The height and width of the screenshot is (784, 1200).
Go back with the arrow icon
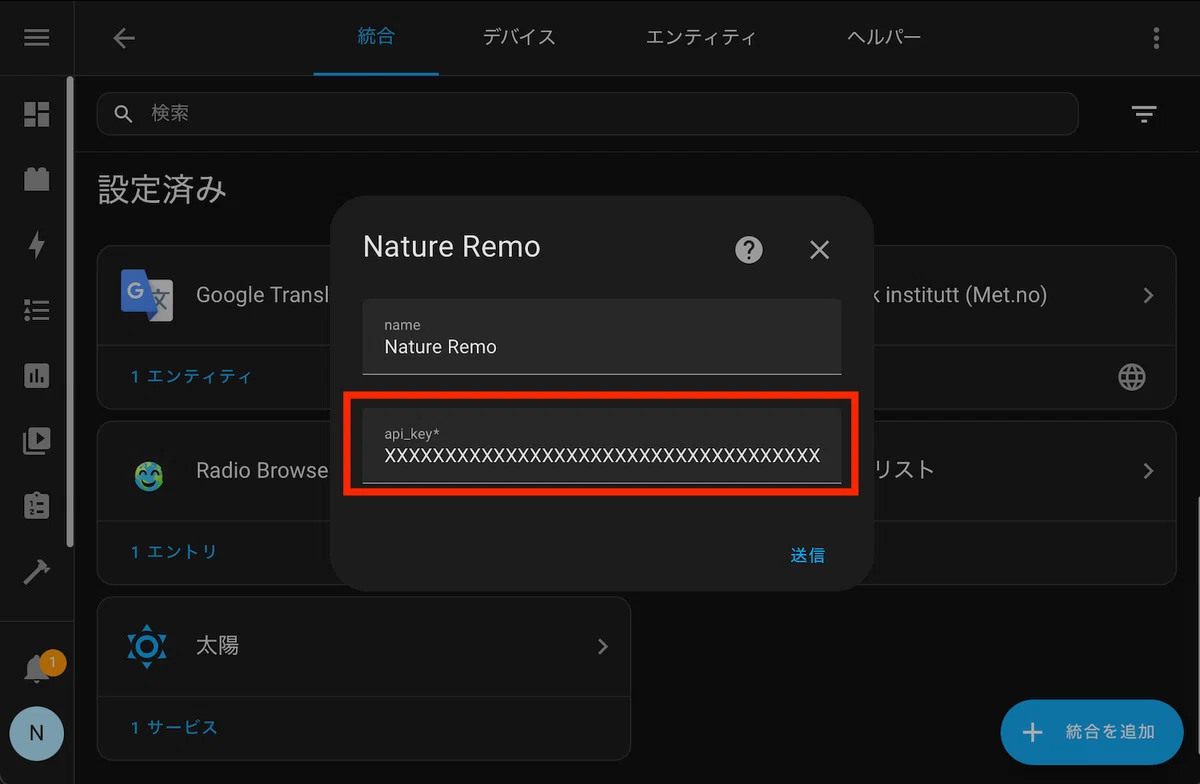[124, 38]
